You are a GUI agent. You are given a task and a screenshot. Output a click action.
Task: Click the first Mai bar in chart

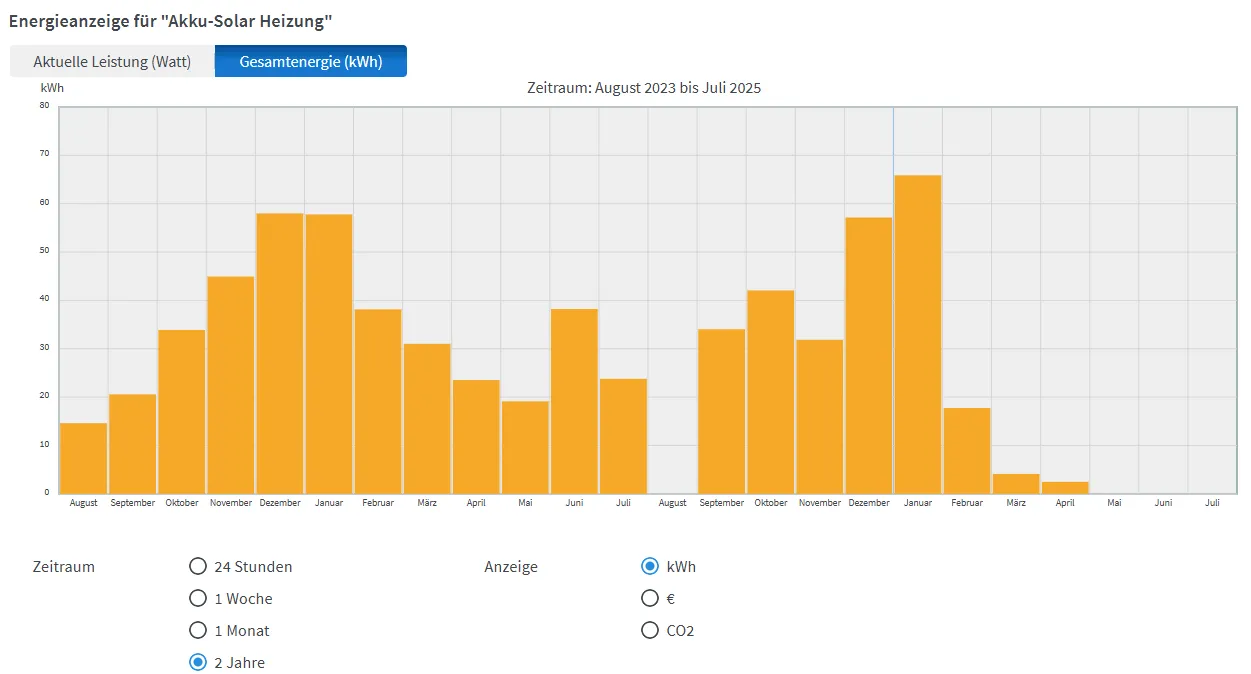[525, 447]
